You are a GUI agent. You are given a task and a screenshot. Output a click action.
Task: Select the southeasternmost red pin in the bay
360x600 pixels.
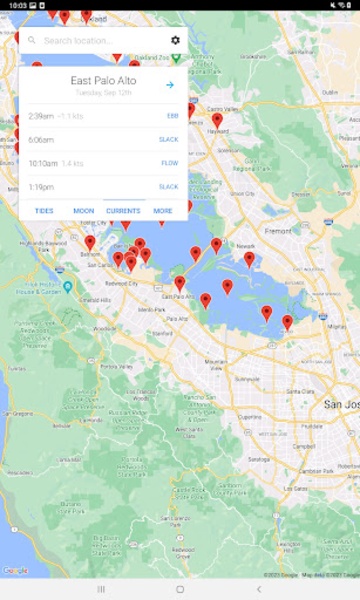pos(287,323)
